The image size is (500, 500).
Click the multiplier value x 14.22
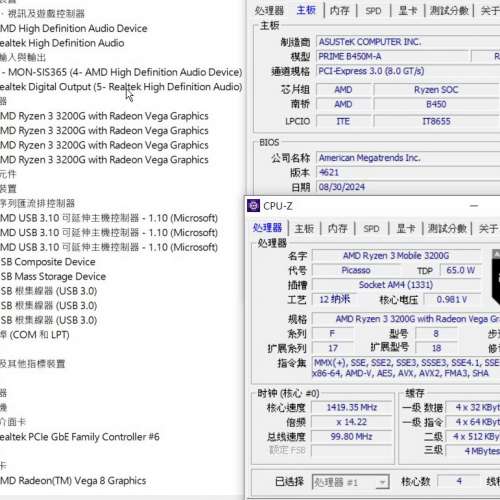(x=352, y=422)
